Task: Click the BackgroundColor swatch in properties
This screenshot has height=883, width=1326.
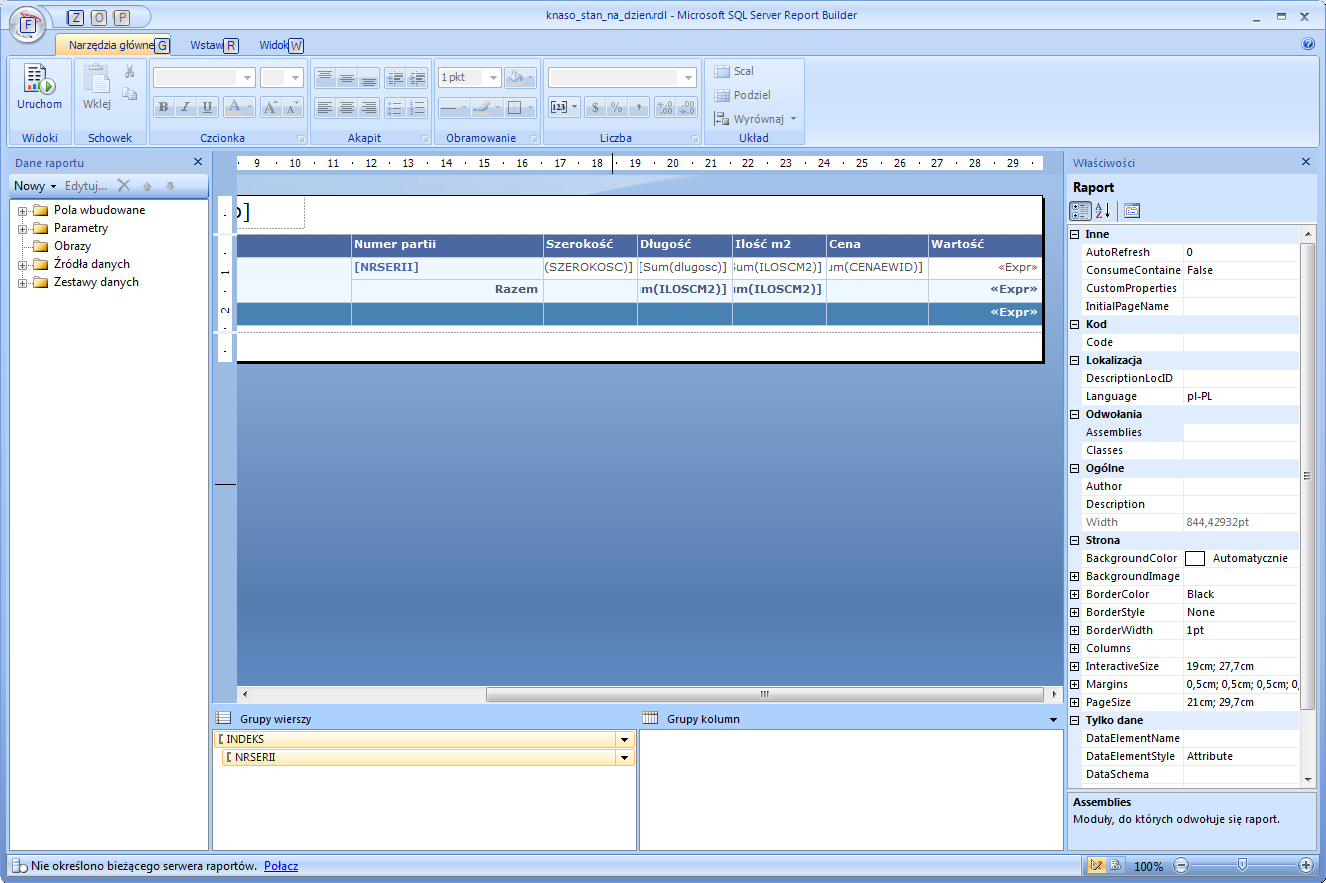Action: click(x=1194, y=559)
